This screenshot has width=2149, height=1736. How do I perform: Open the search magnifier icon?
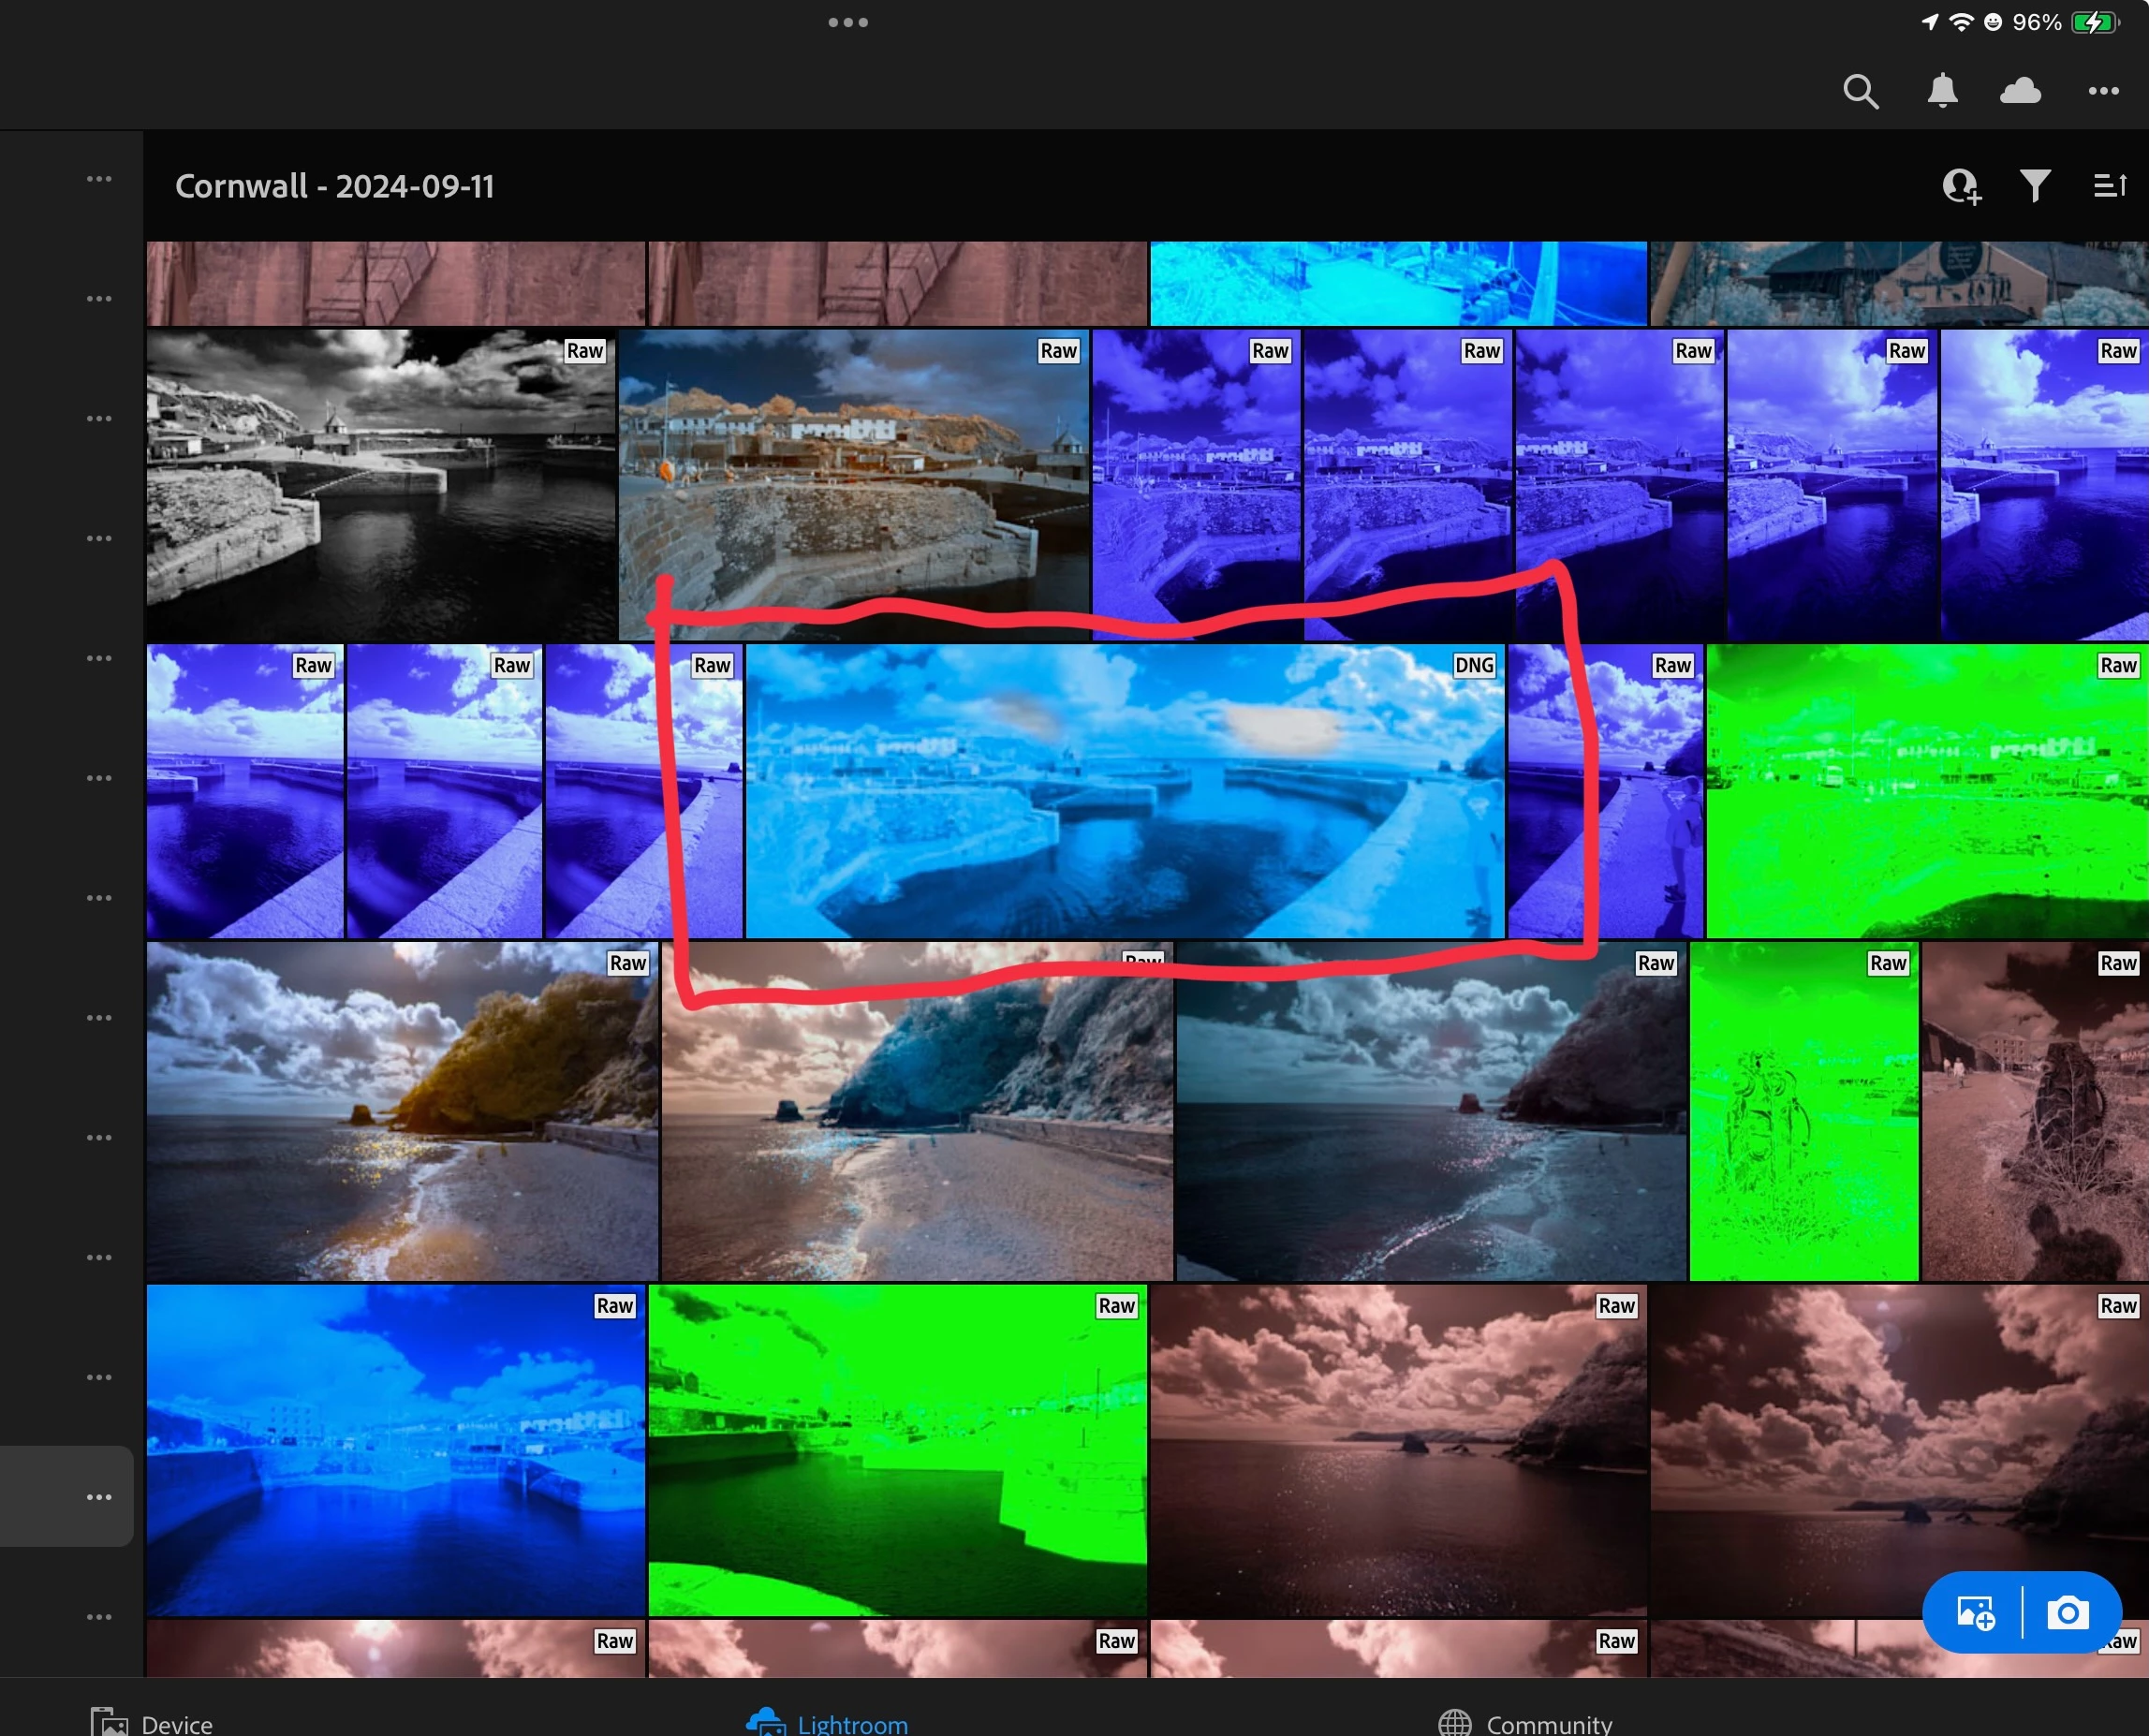tap(1860, 91)
